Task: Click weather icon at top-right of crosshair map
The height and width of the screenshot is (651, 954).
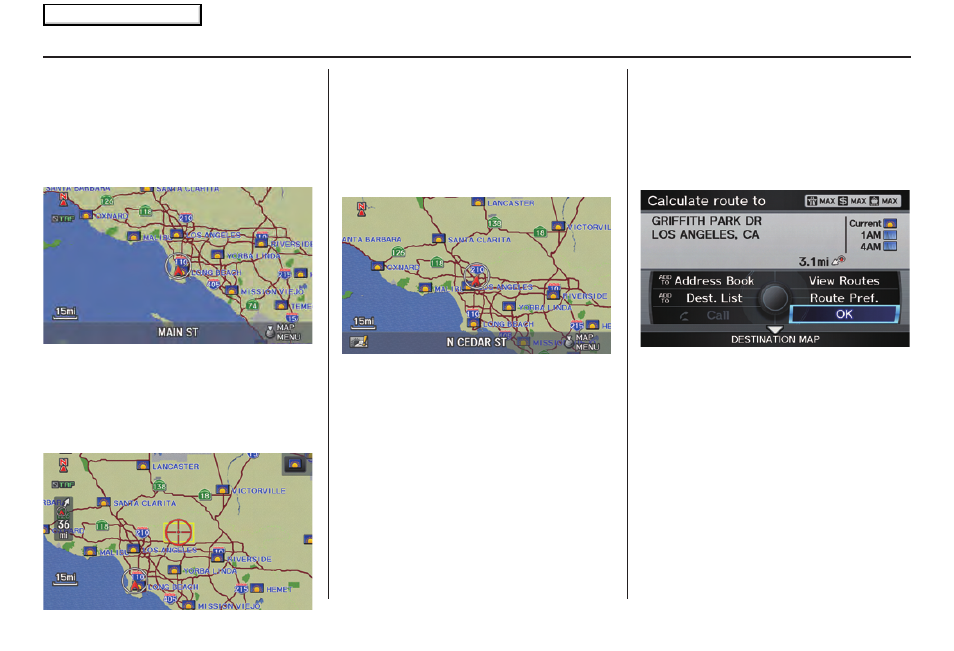Action: 297,464
